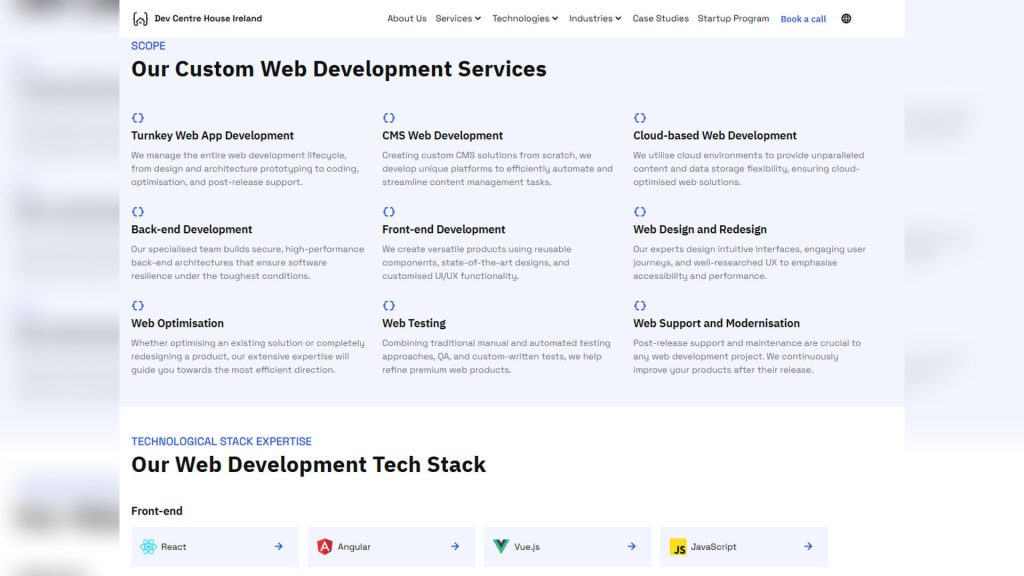
Task: Click the Web Optimisation description paragraph
Action: click(x=248, y=357)
